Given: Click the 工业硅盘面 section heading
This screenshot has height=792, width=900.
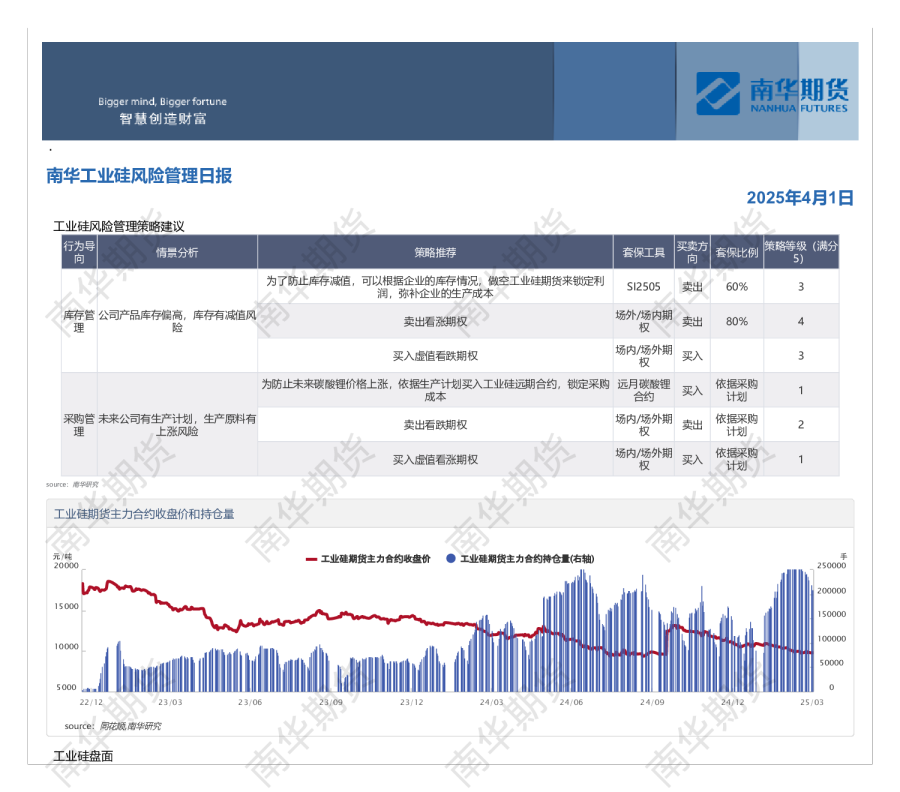Looking at the screenshot, I should click(83, 756).
